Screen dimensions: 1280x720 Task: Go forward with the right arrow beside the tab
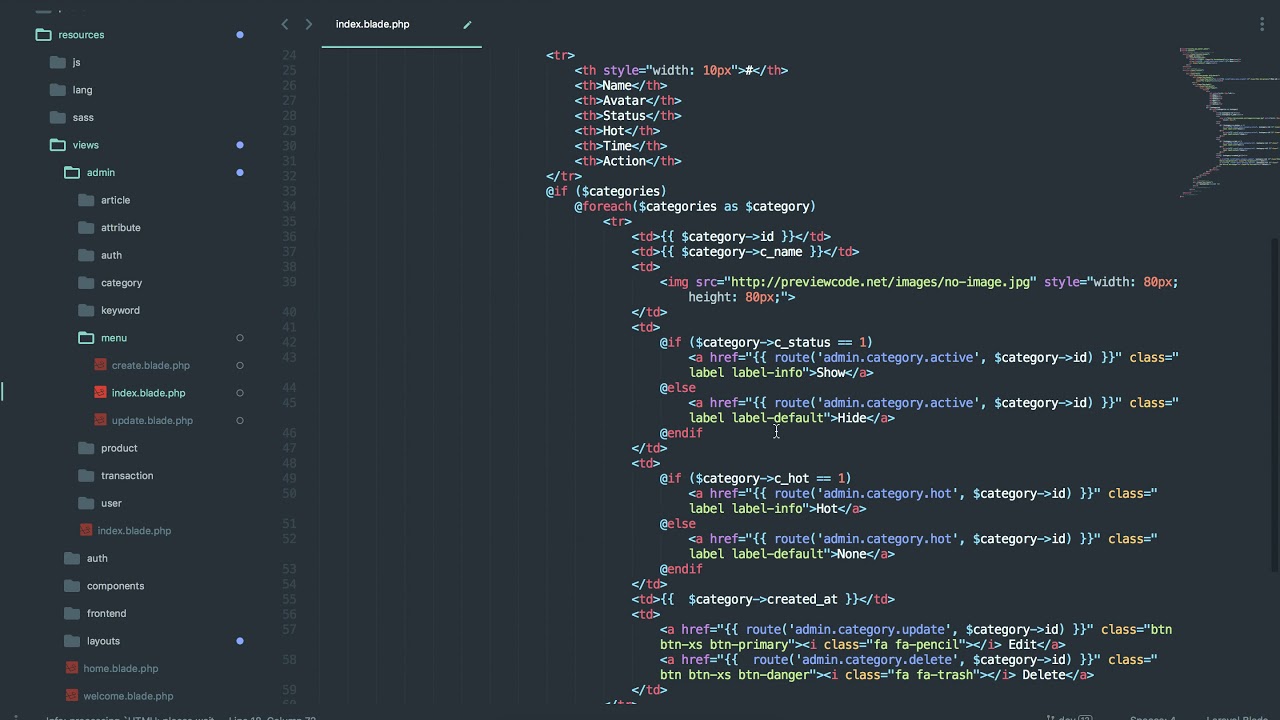tap(308, 24)
